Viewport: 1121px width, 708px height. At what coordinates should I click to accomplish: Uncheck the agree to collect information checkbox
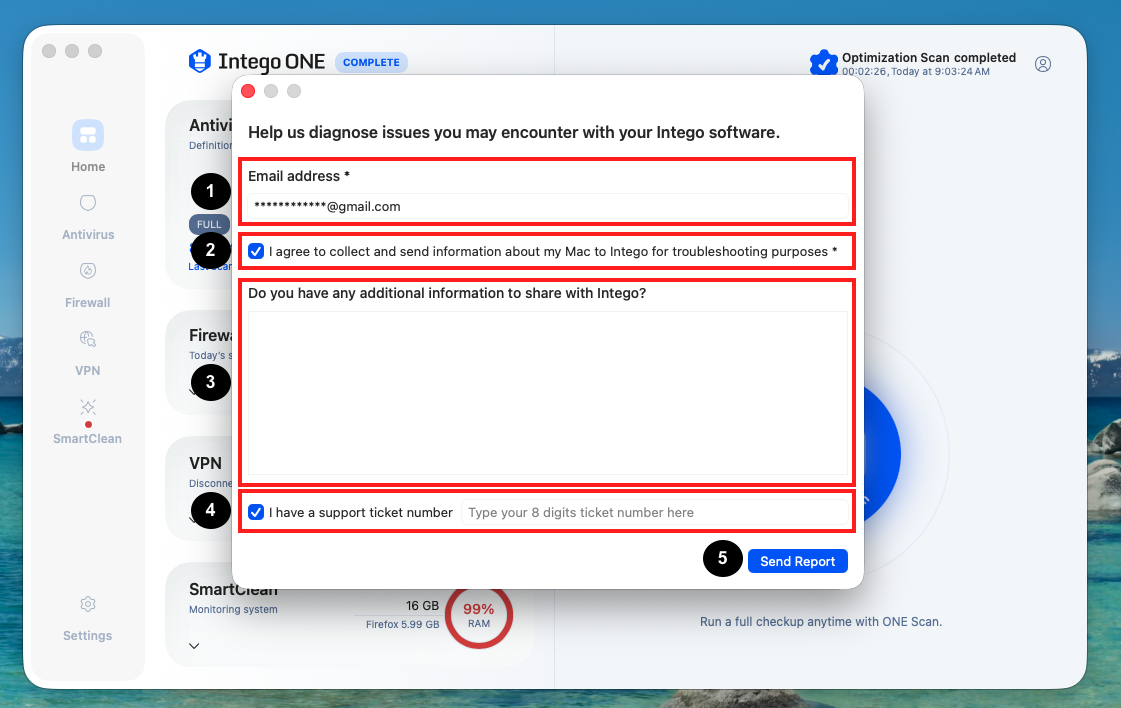click(x=256, y=251)
